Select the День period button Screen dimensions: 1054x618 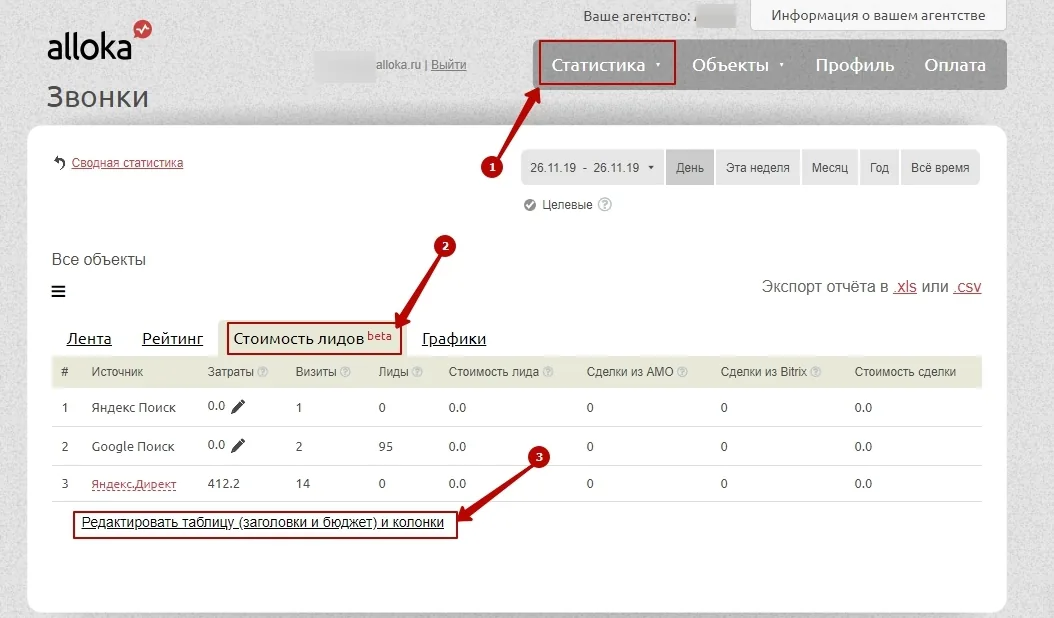tap(690, 167)
